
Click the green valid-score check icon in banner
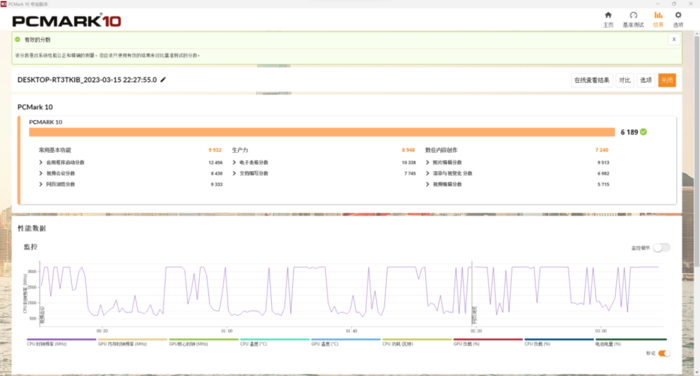point(17,39)
